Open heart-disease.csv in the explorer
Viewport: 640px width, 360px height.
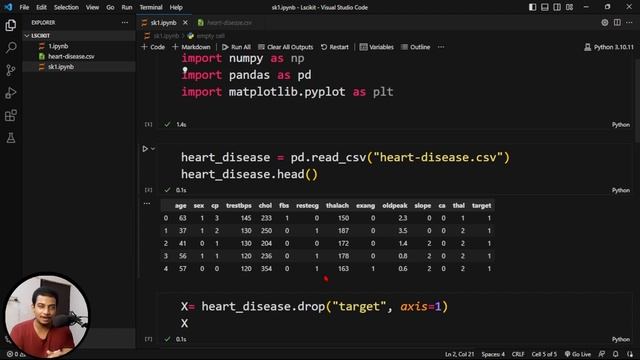71,56
